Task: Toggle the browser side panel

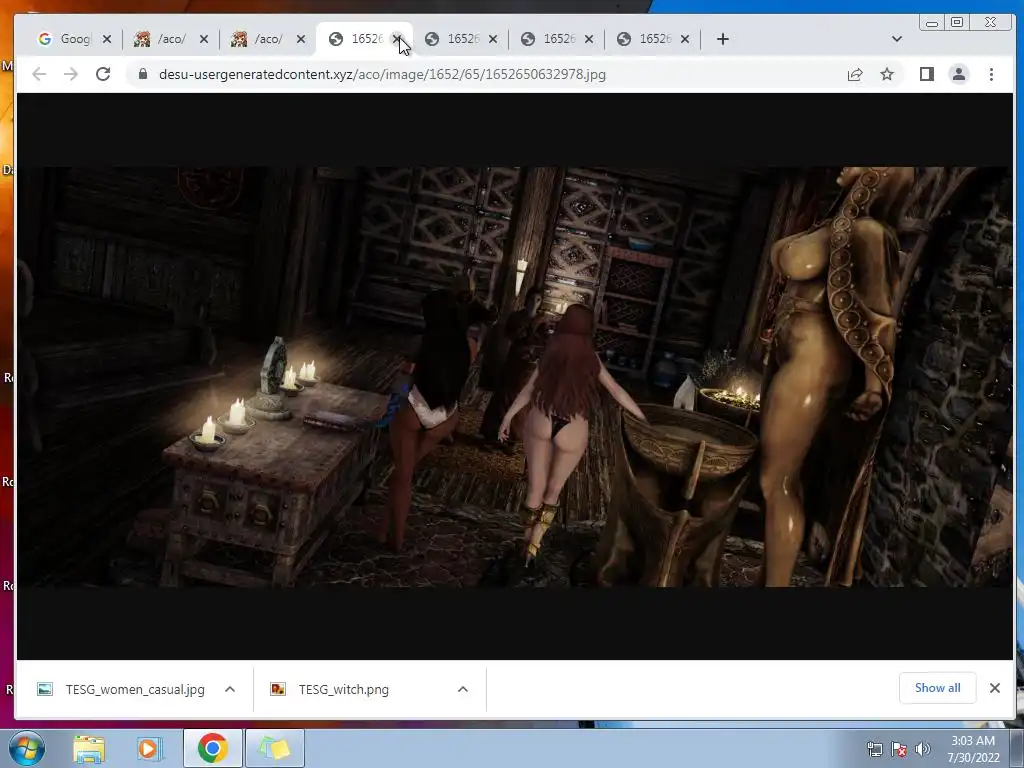Action: (x=927, y=74)
